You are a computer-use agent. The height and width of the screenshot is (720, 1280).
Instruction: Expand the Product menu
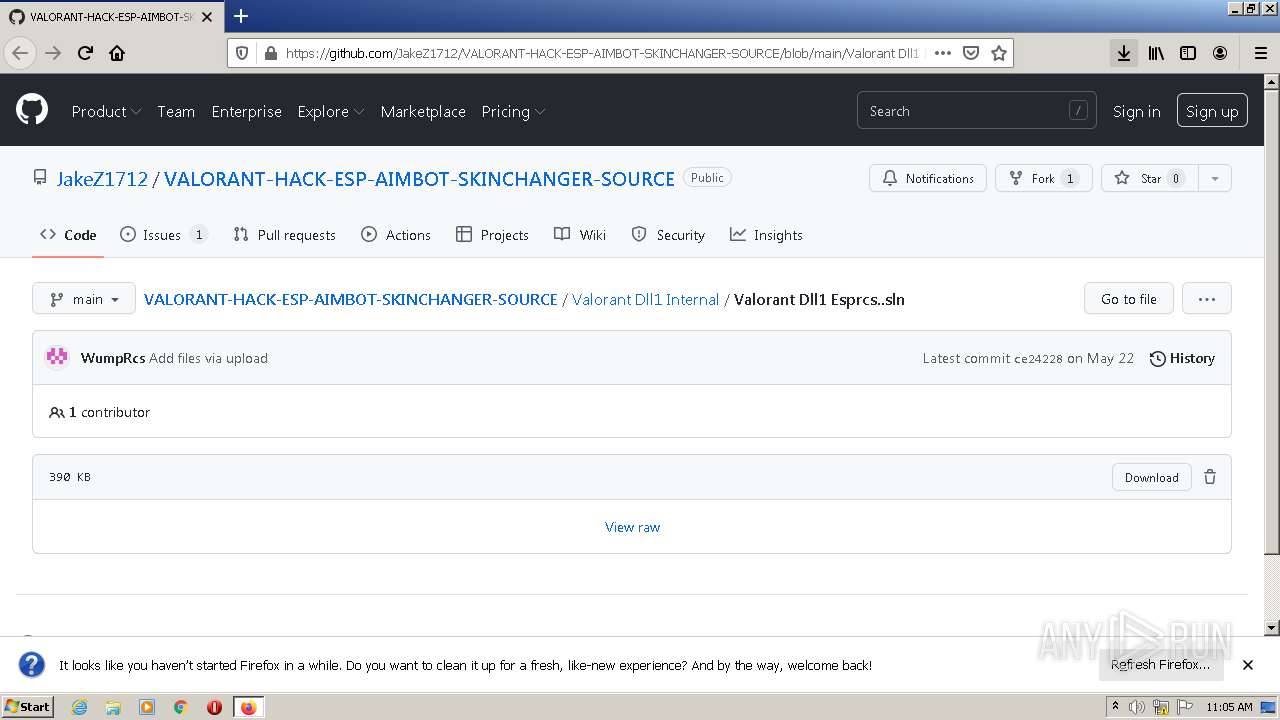106,111
